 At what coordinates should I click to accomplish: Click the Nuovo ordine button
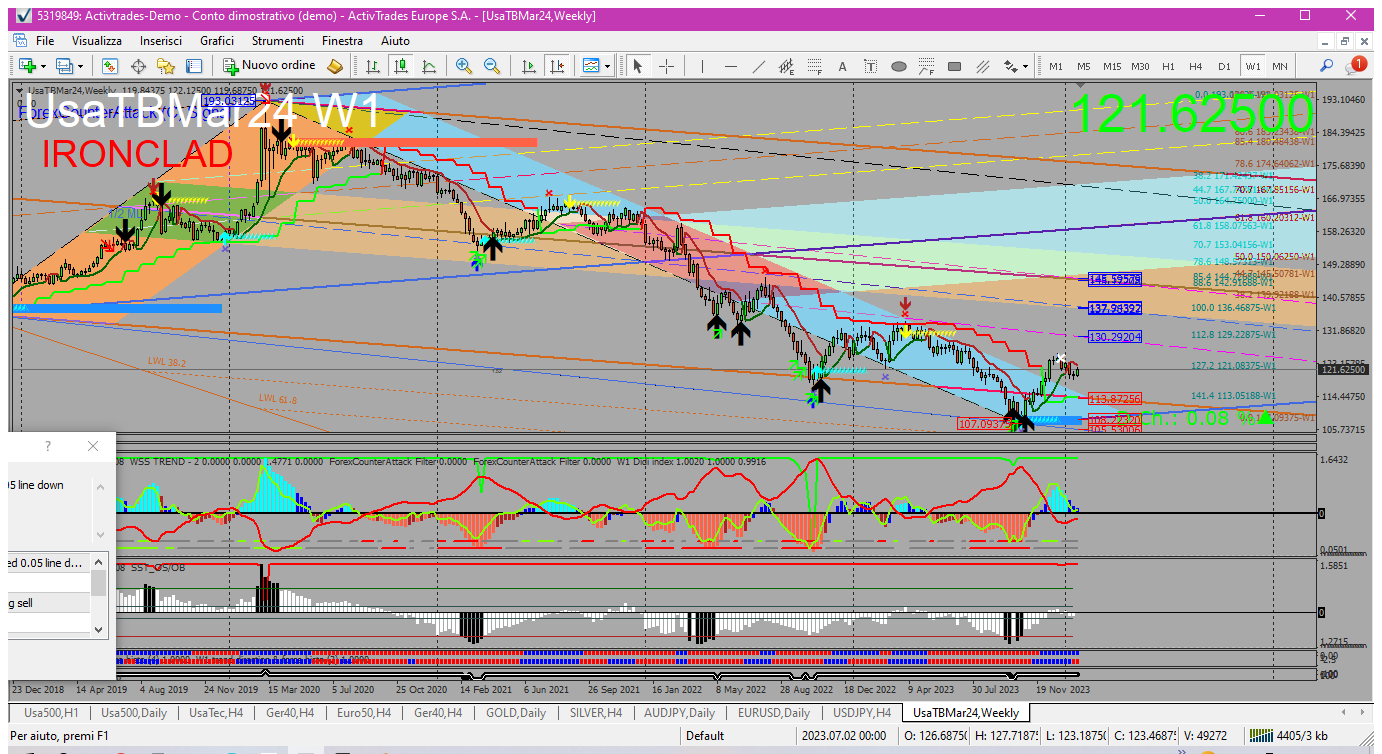pyautogui.click(x=270, y=66)
